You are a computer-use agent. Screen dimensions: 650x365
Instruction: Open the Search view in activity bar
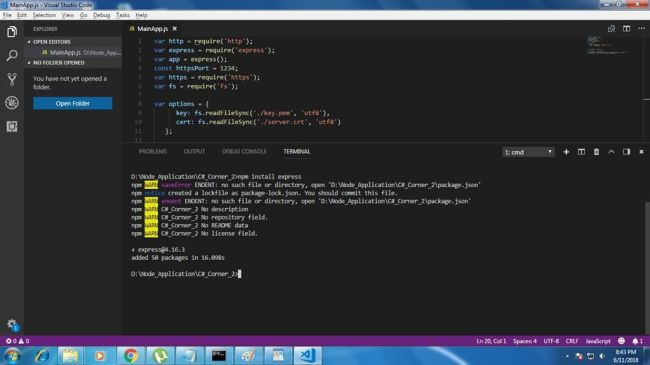[x=12, y=55]
